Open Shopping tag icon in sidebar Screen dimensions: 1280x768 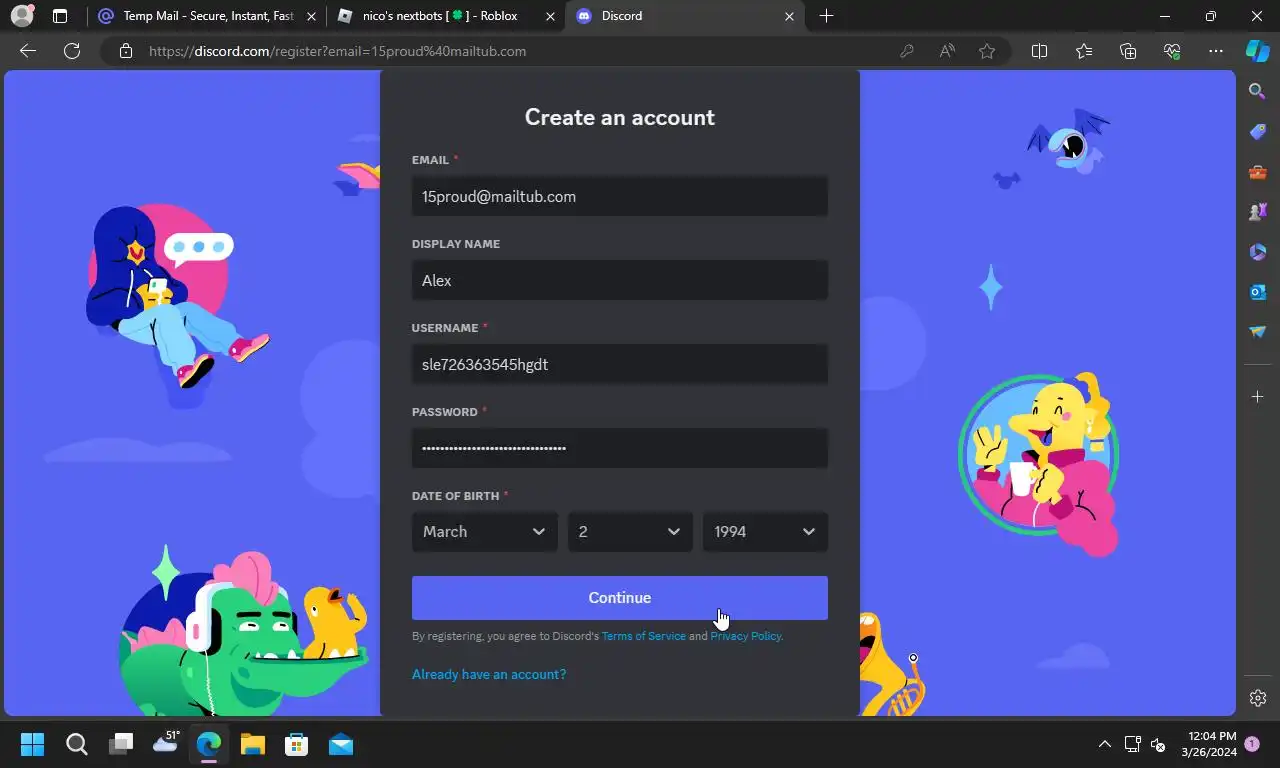[x=1258, y=132]
